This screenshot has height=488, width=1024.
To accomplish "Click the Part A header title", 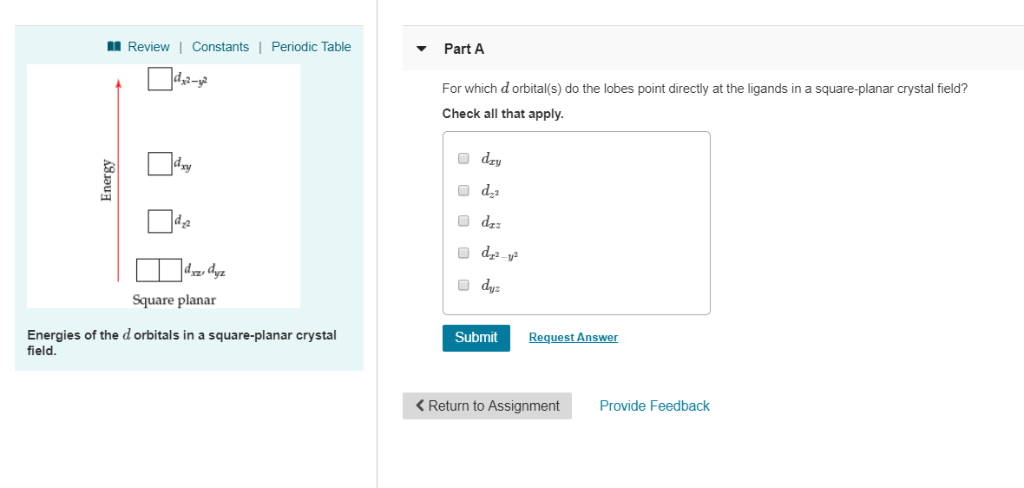I will click(464, 49).
